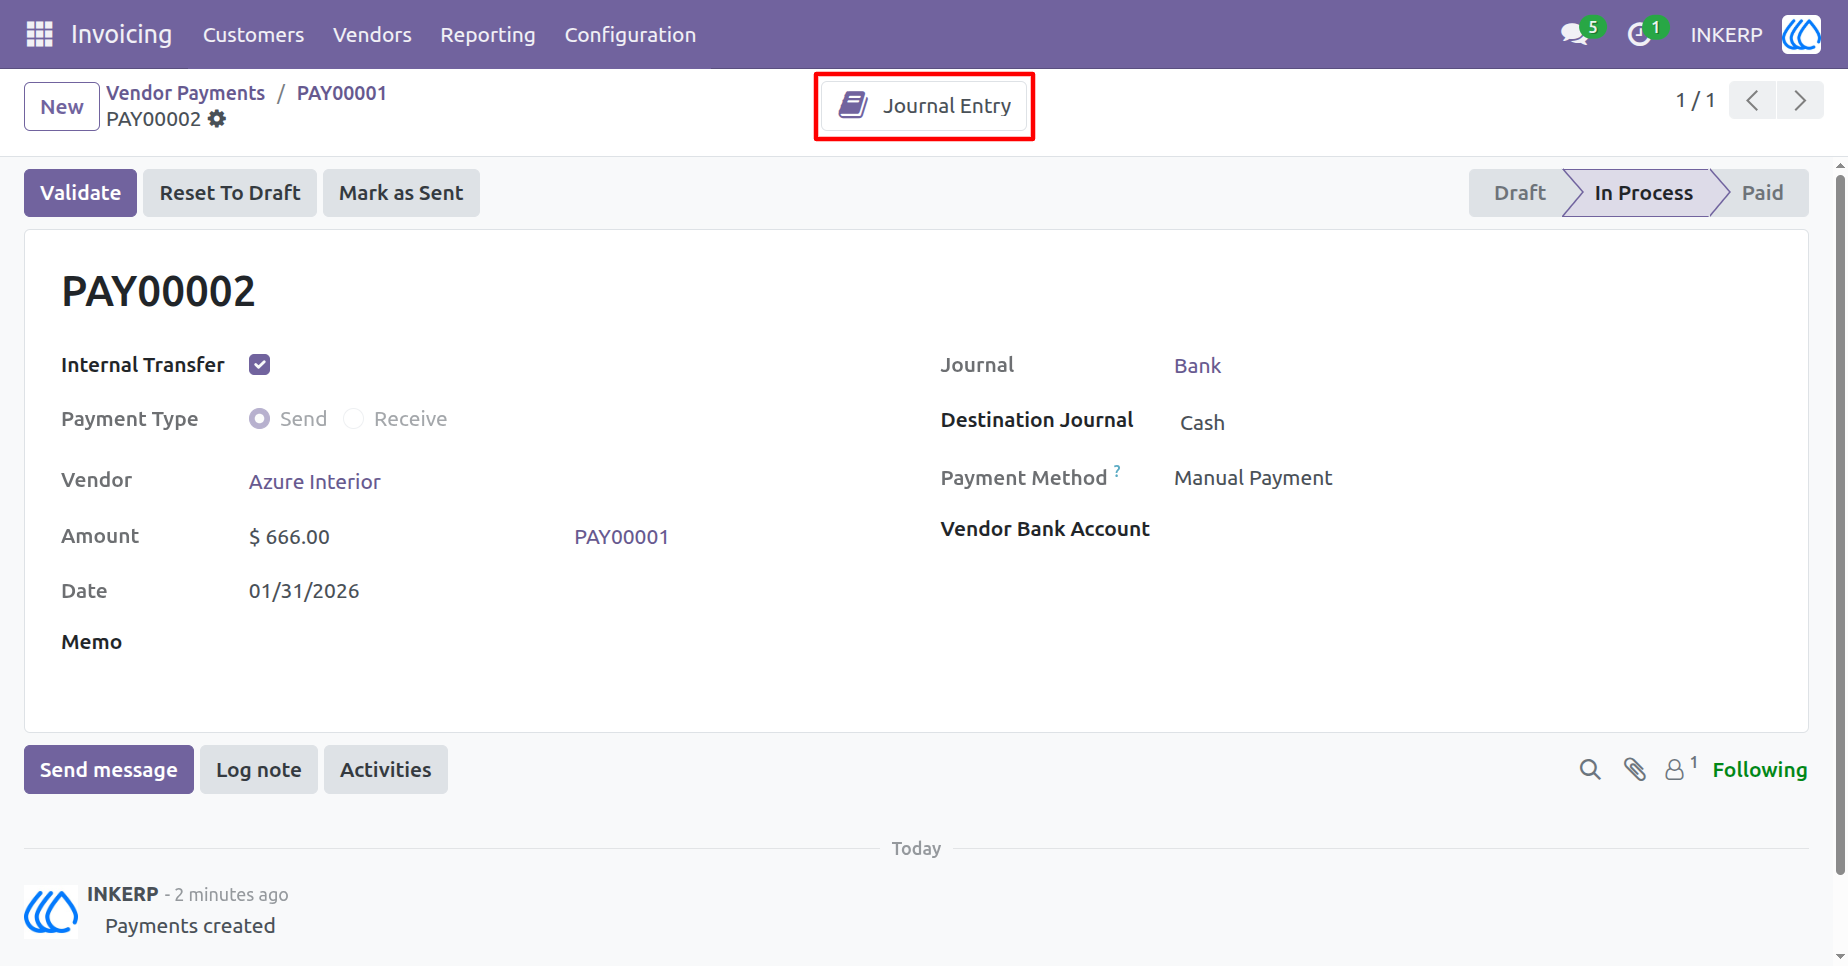Viewport: 1848px width, 966px height.
Task: Uncheck the Internal Transfer checkbox
Action: [x=260, y=365]
